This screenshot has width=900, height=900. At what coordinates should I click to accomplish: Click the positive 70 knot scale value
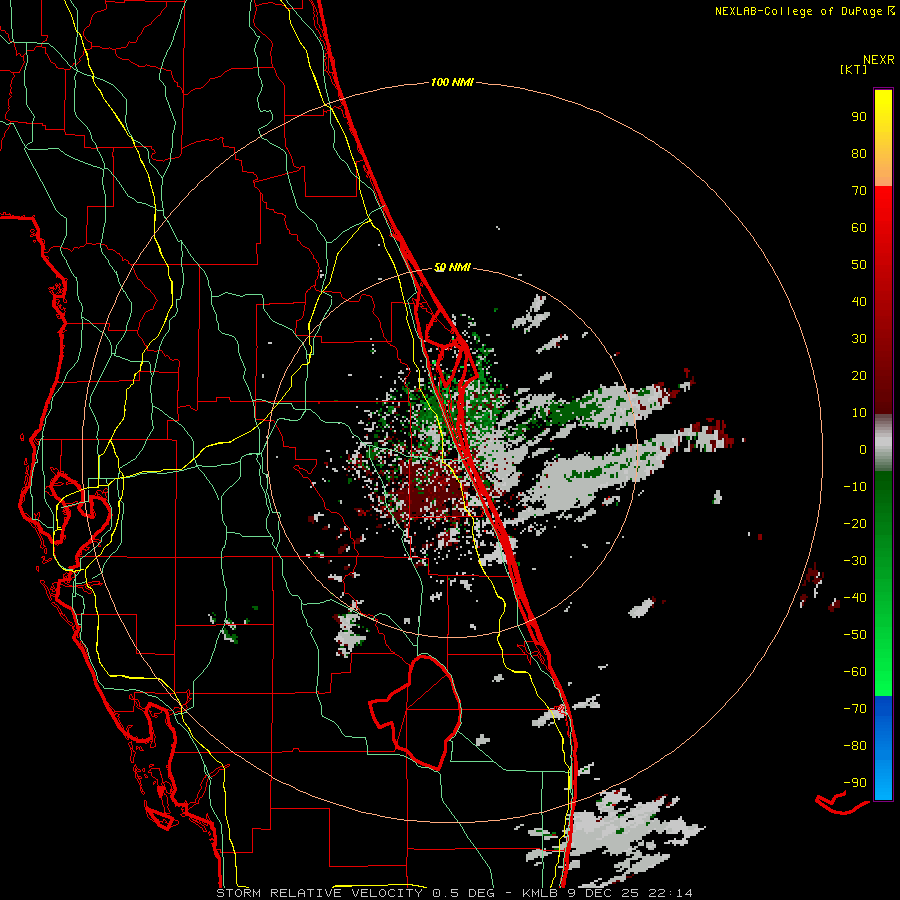[859, 191]
